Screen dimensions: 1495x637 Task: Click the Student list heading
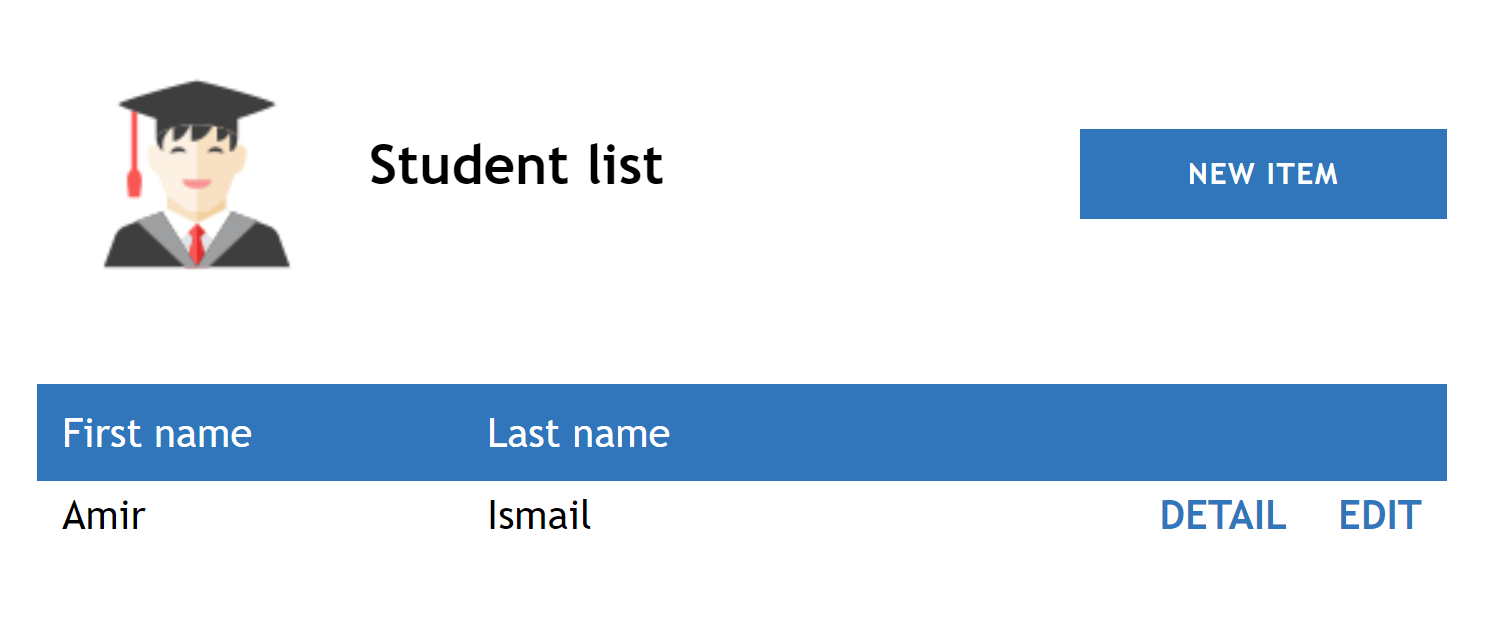point(516,165)
